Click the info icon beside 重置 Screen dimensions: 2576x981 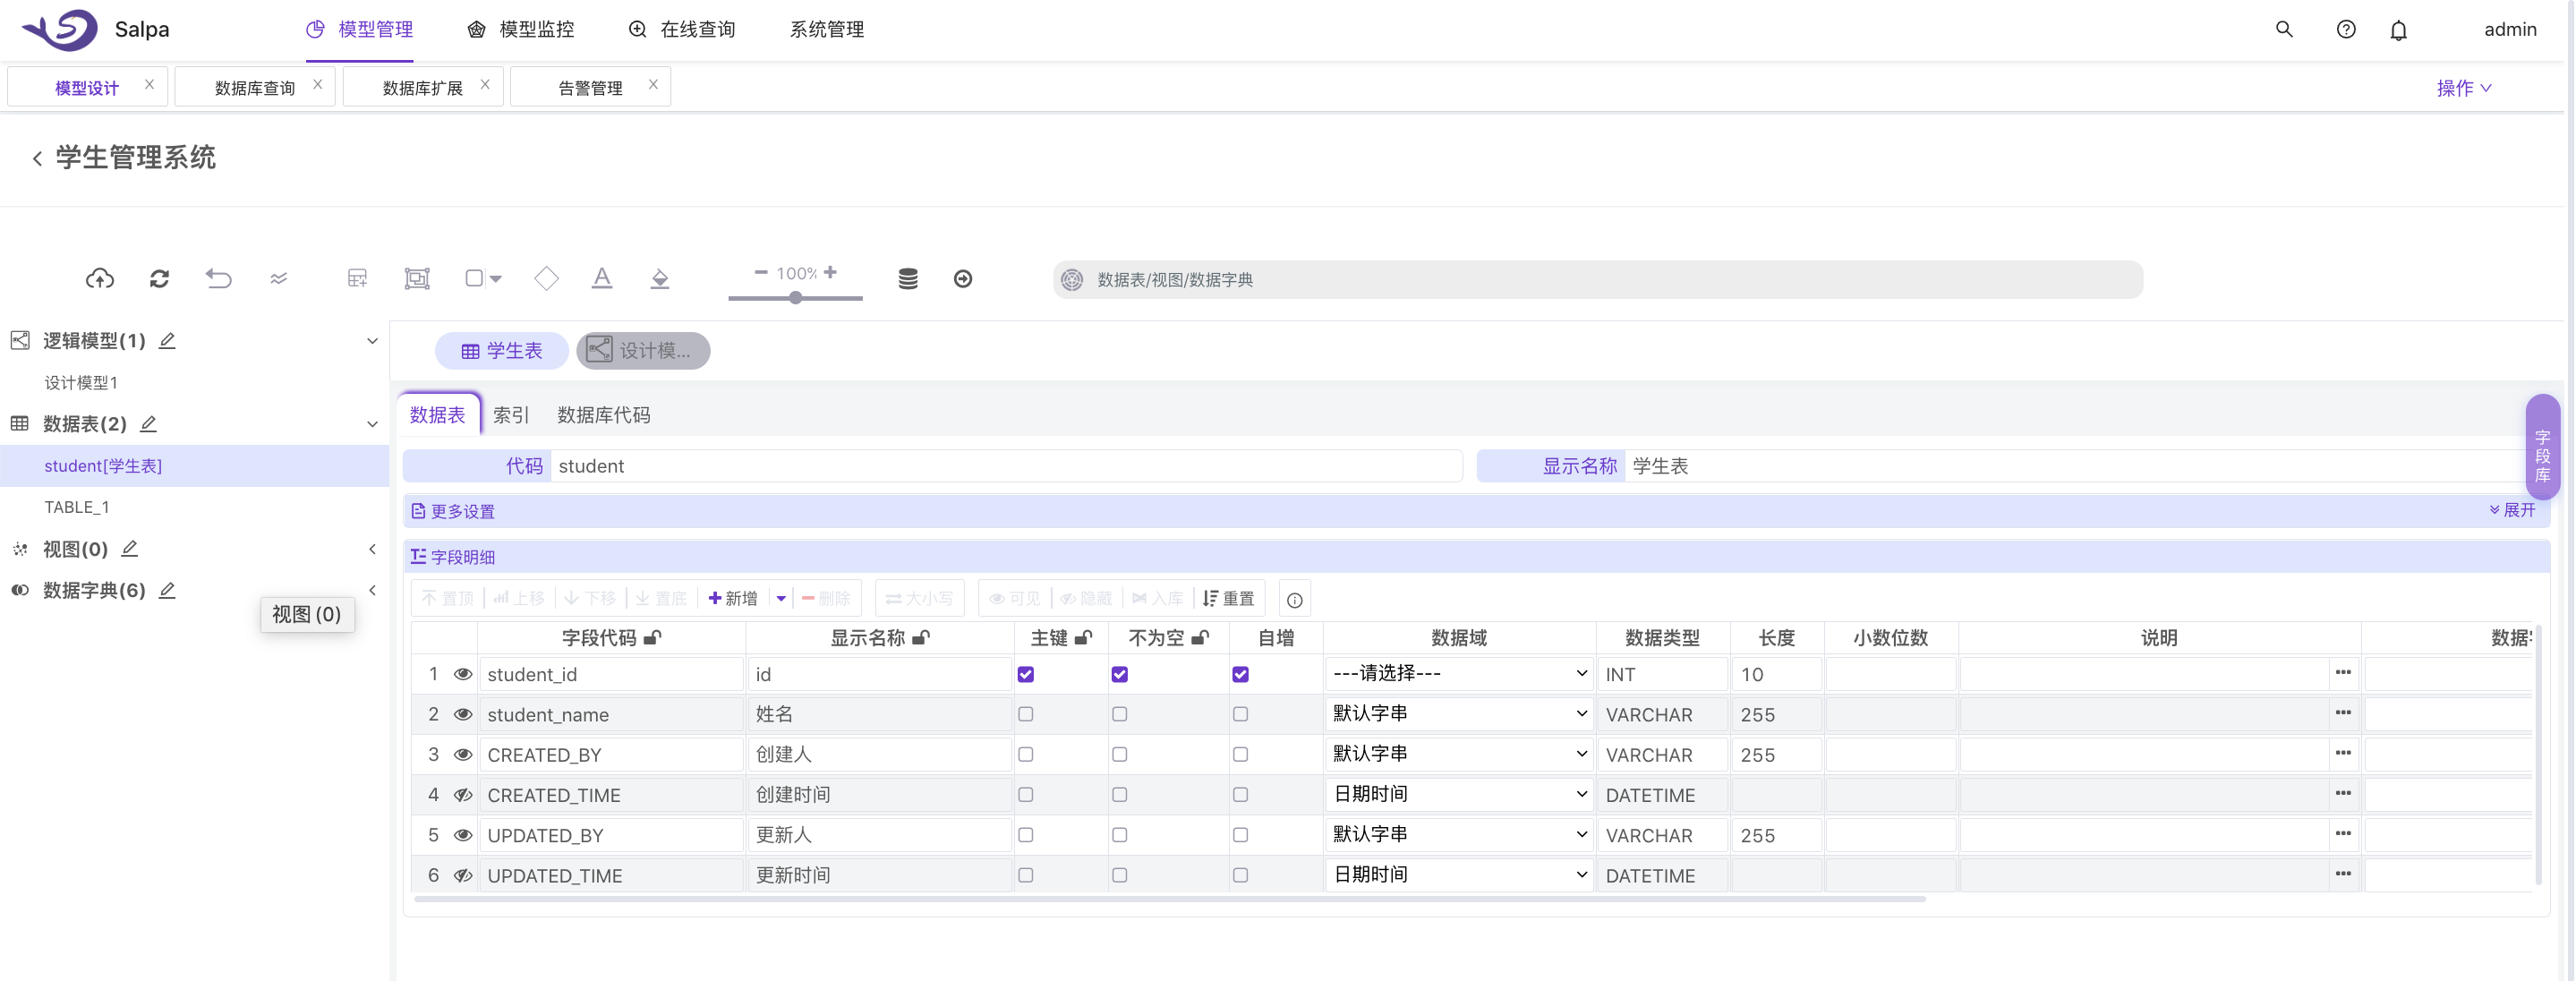1295,600
